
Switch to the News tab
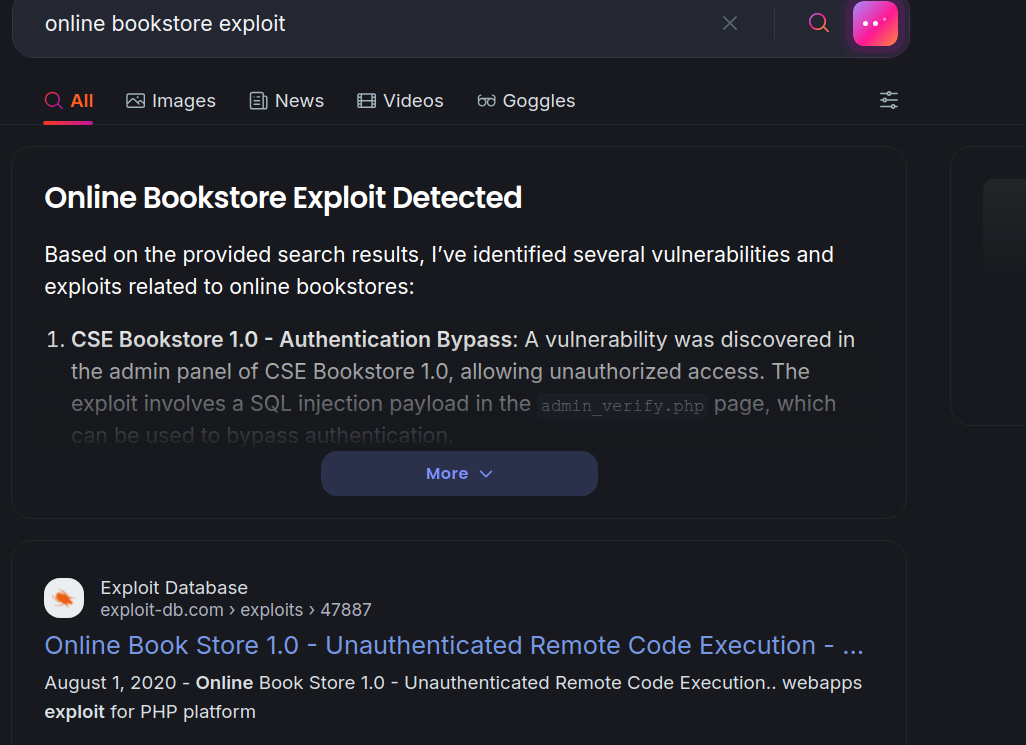[287, 101]
